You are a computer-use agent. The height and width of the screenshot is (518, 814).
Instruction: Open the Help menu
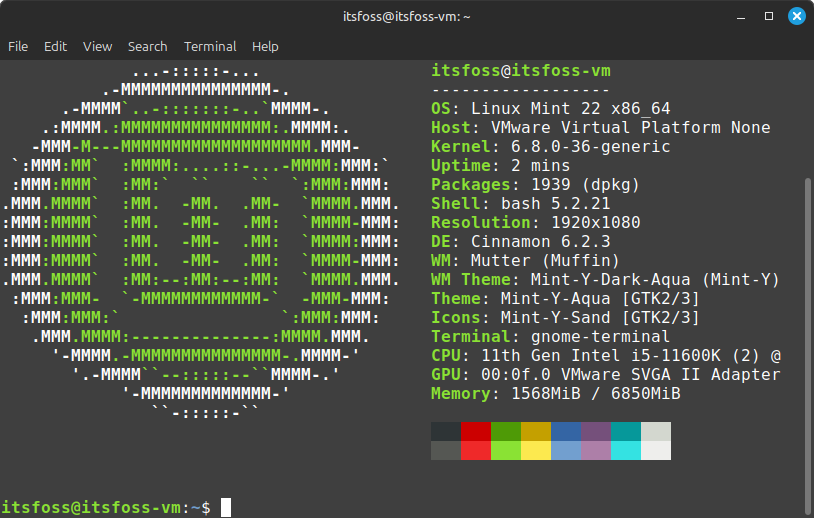coord(265,47)
